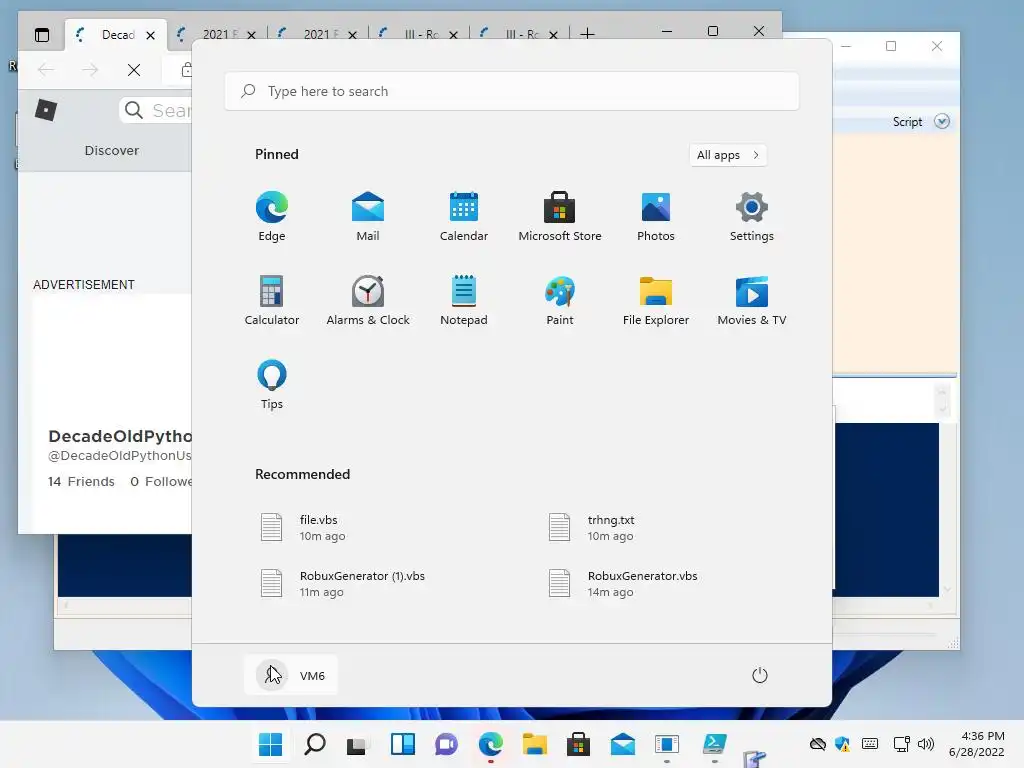Launch Notepad from pinned apps
Screen dimensions: 1024x768
[464, 300]
